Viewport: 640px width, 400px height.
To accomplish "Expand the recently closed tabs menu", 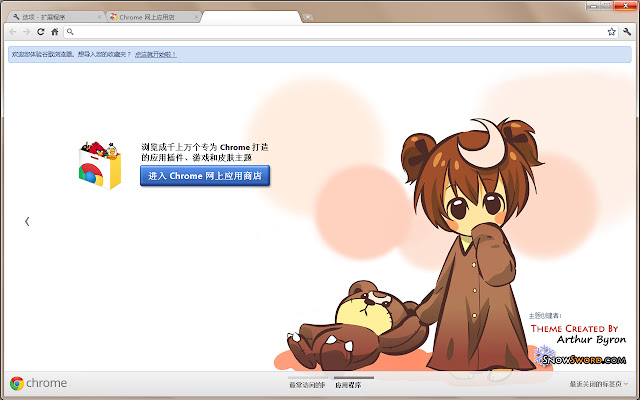I will (598, 384).
